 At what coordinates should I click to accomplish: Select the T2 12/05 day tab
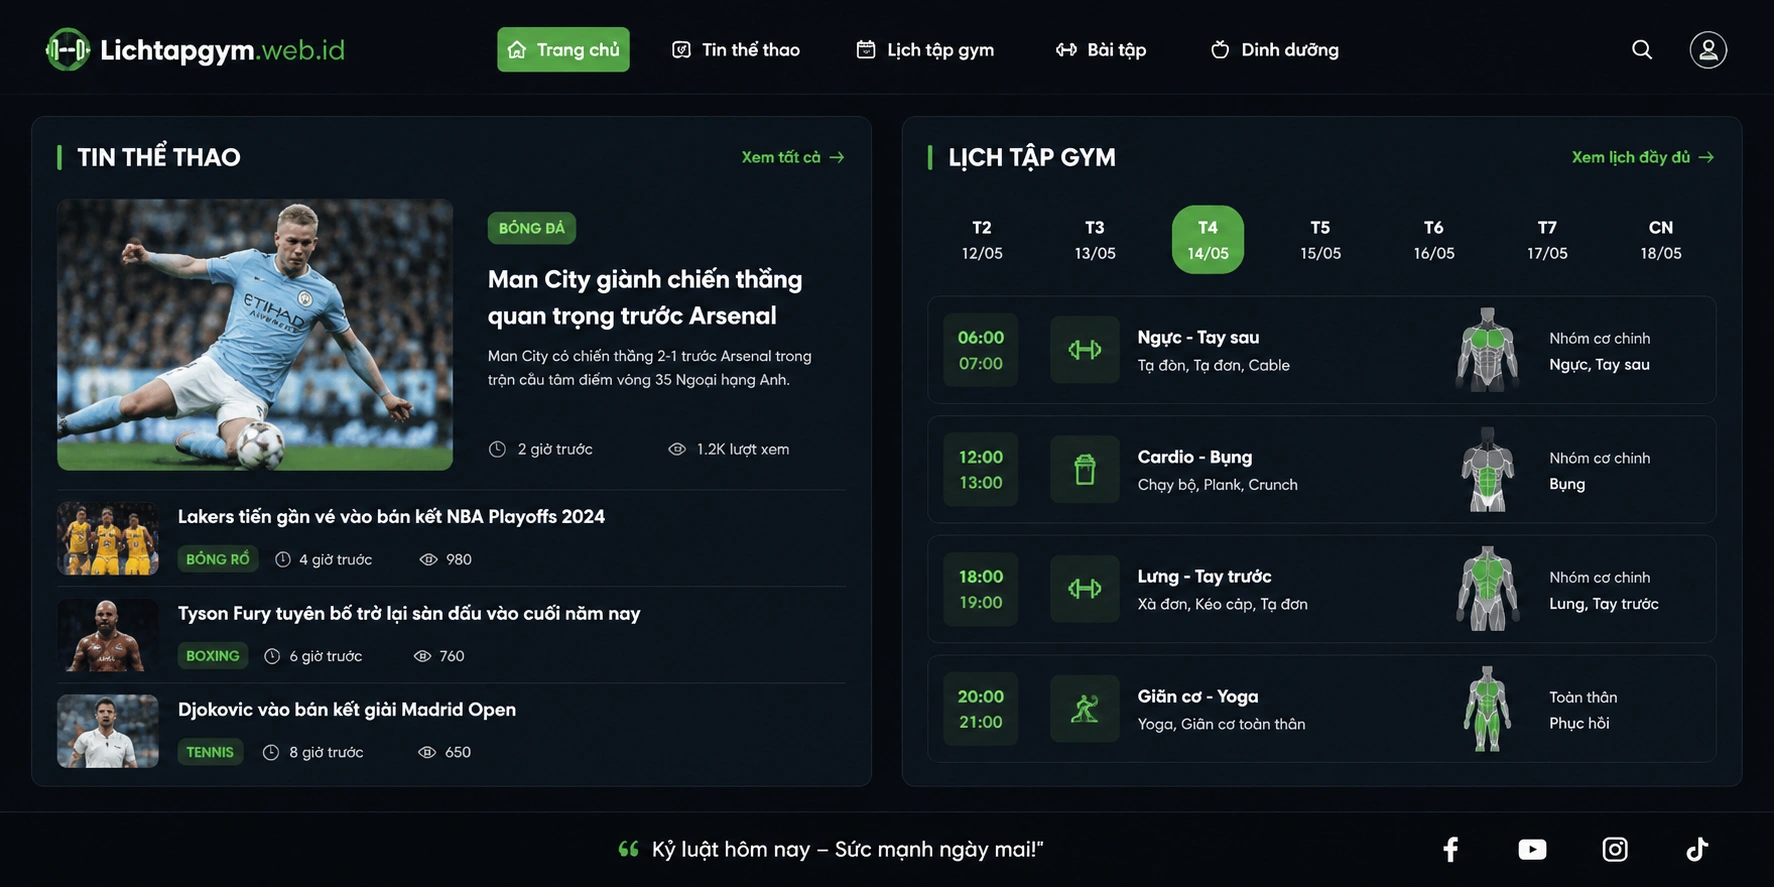pyautogui.click(x=982, y=240)
